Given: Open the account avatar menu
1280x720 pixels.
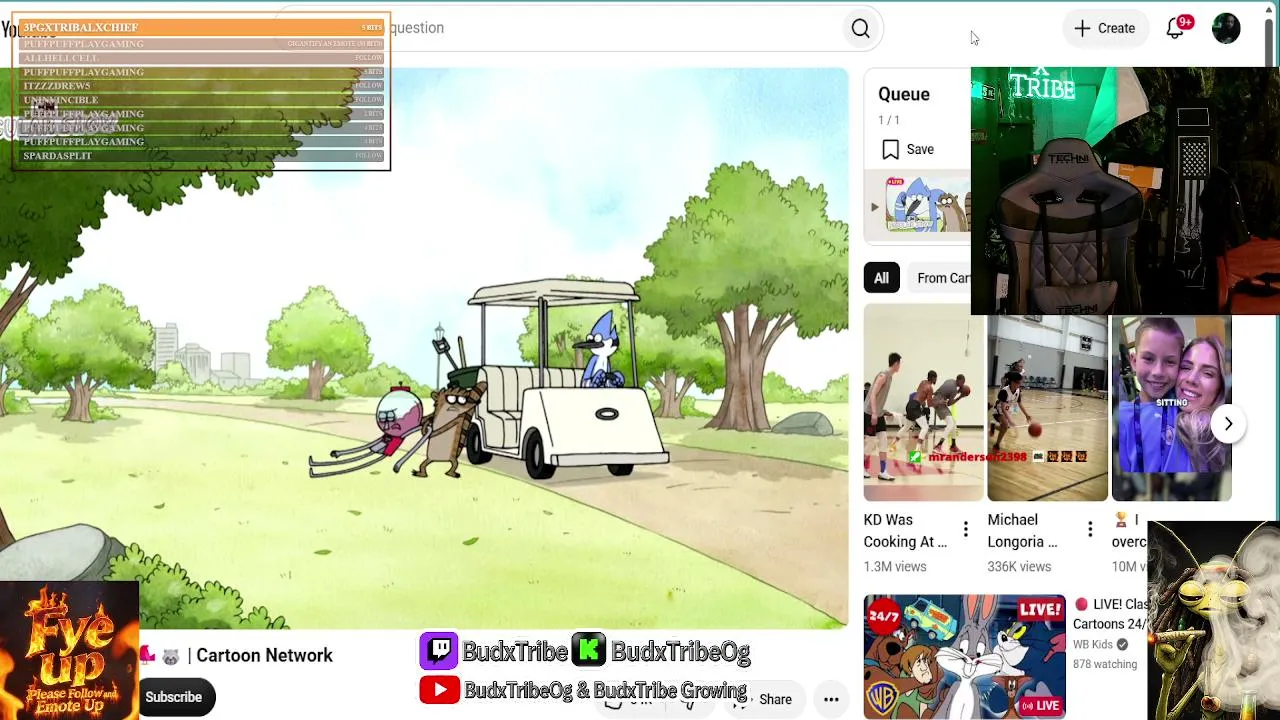Looking at the screenshot, I should pos(1226,28).
